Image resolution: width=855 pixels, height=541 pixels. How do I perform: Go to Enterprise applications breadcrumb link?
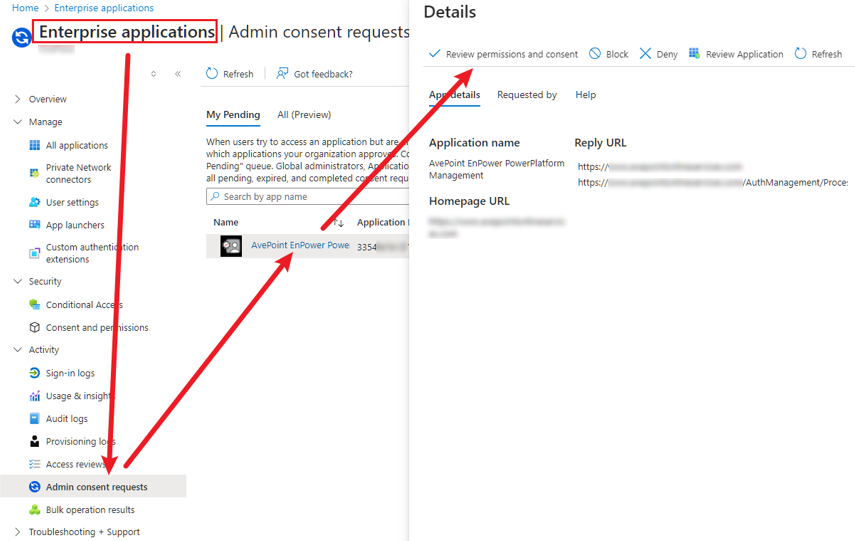point(104,8)
